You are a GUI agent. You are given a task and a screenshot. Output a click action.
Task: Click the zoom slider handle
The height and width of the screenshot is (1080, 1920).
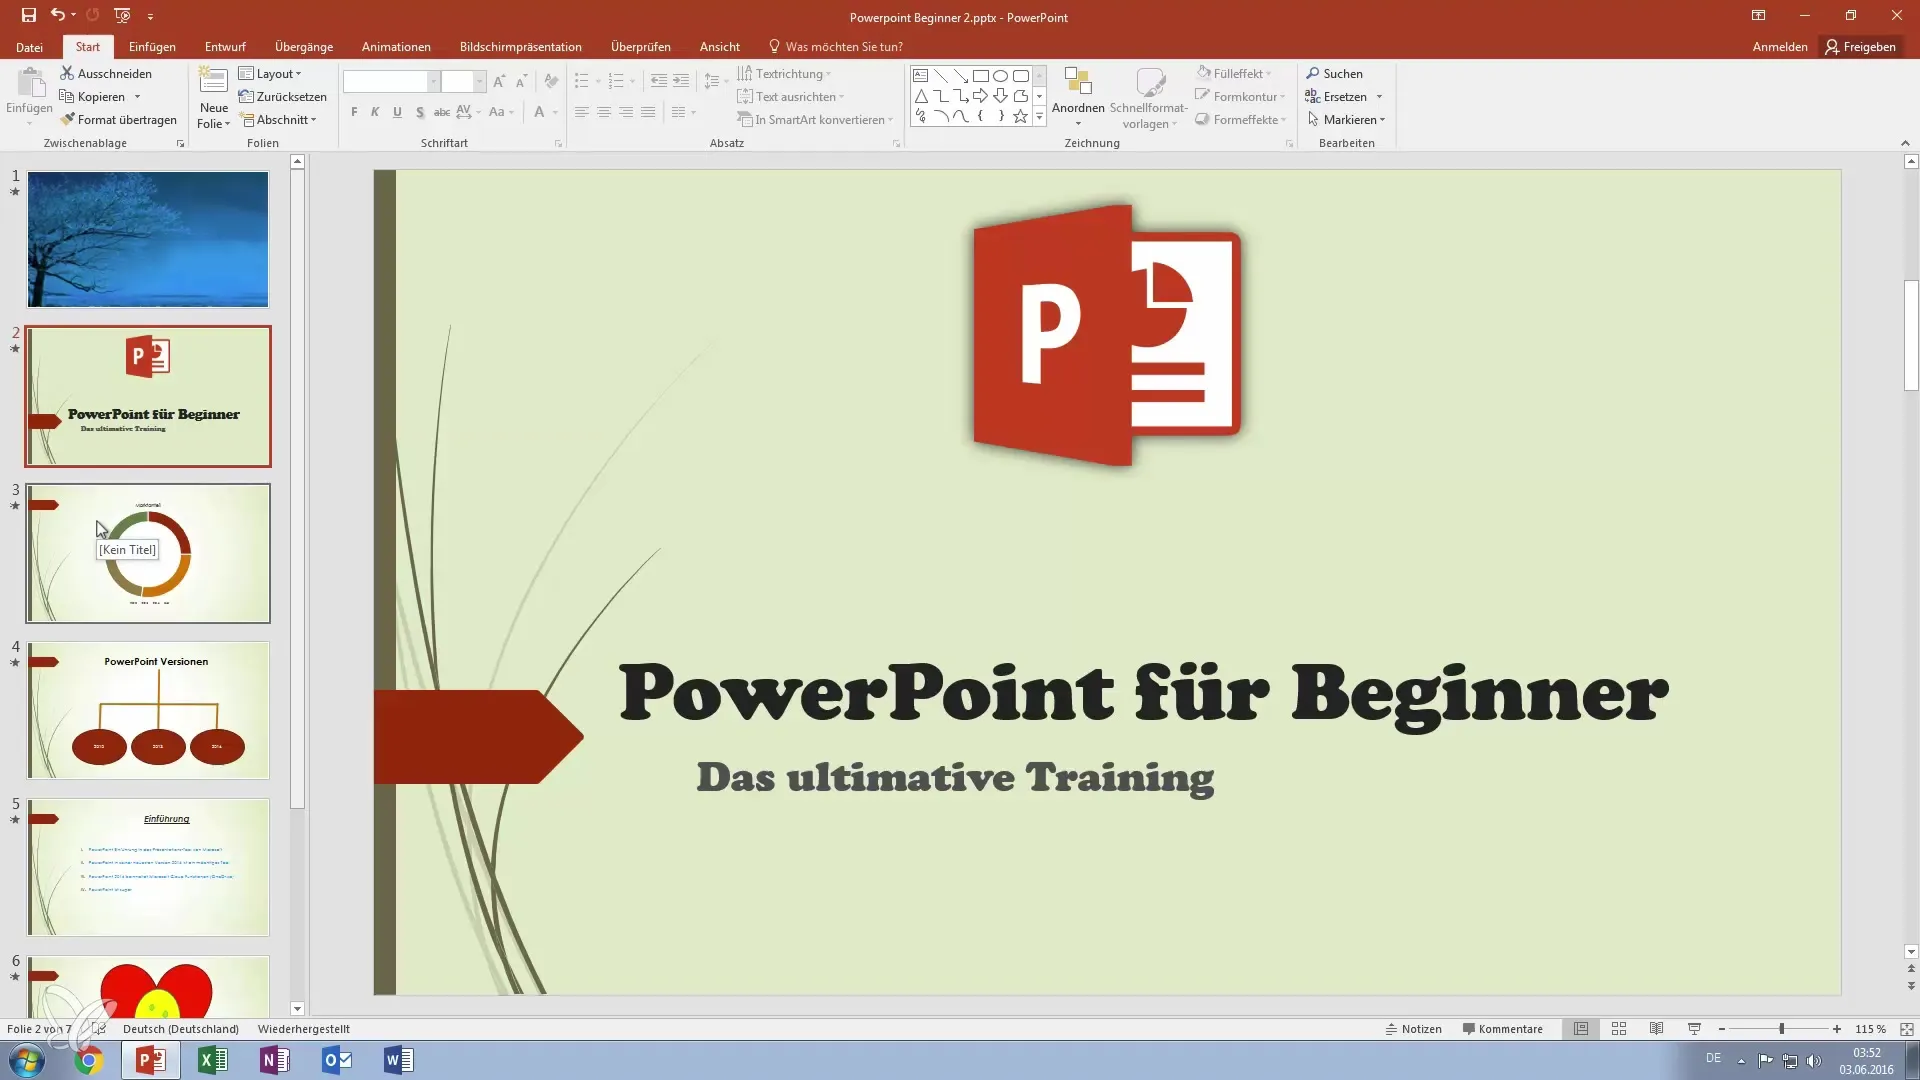pos(1781,1029)
